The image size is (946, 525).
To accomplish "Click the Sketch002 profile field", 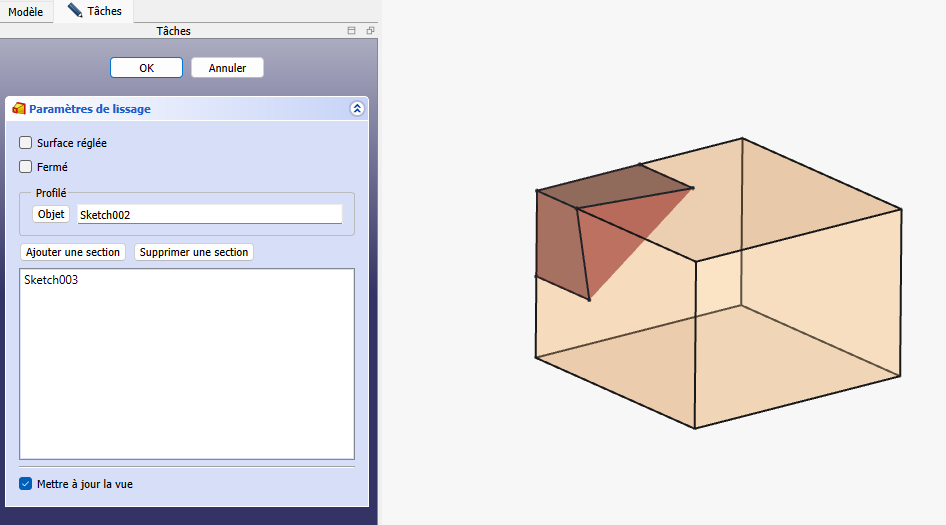I will click(209, 214).
